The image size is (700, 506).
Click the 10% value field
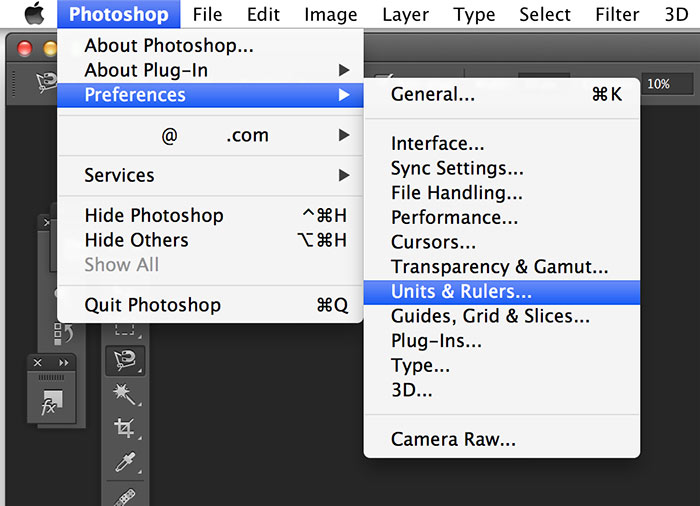667,84
